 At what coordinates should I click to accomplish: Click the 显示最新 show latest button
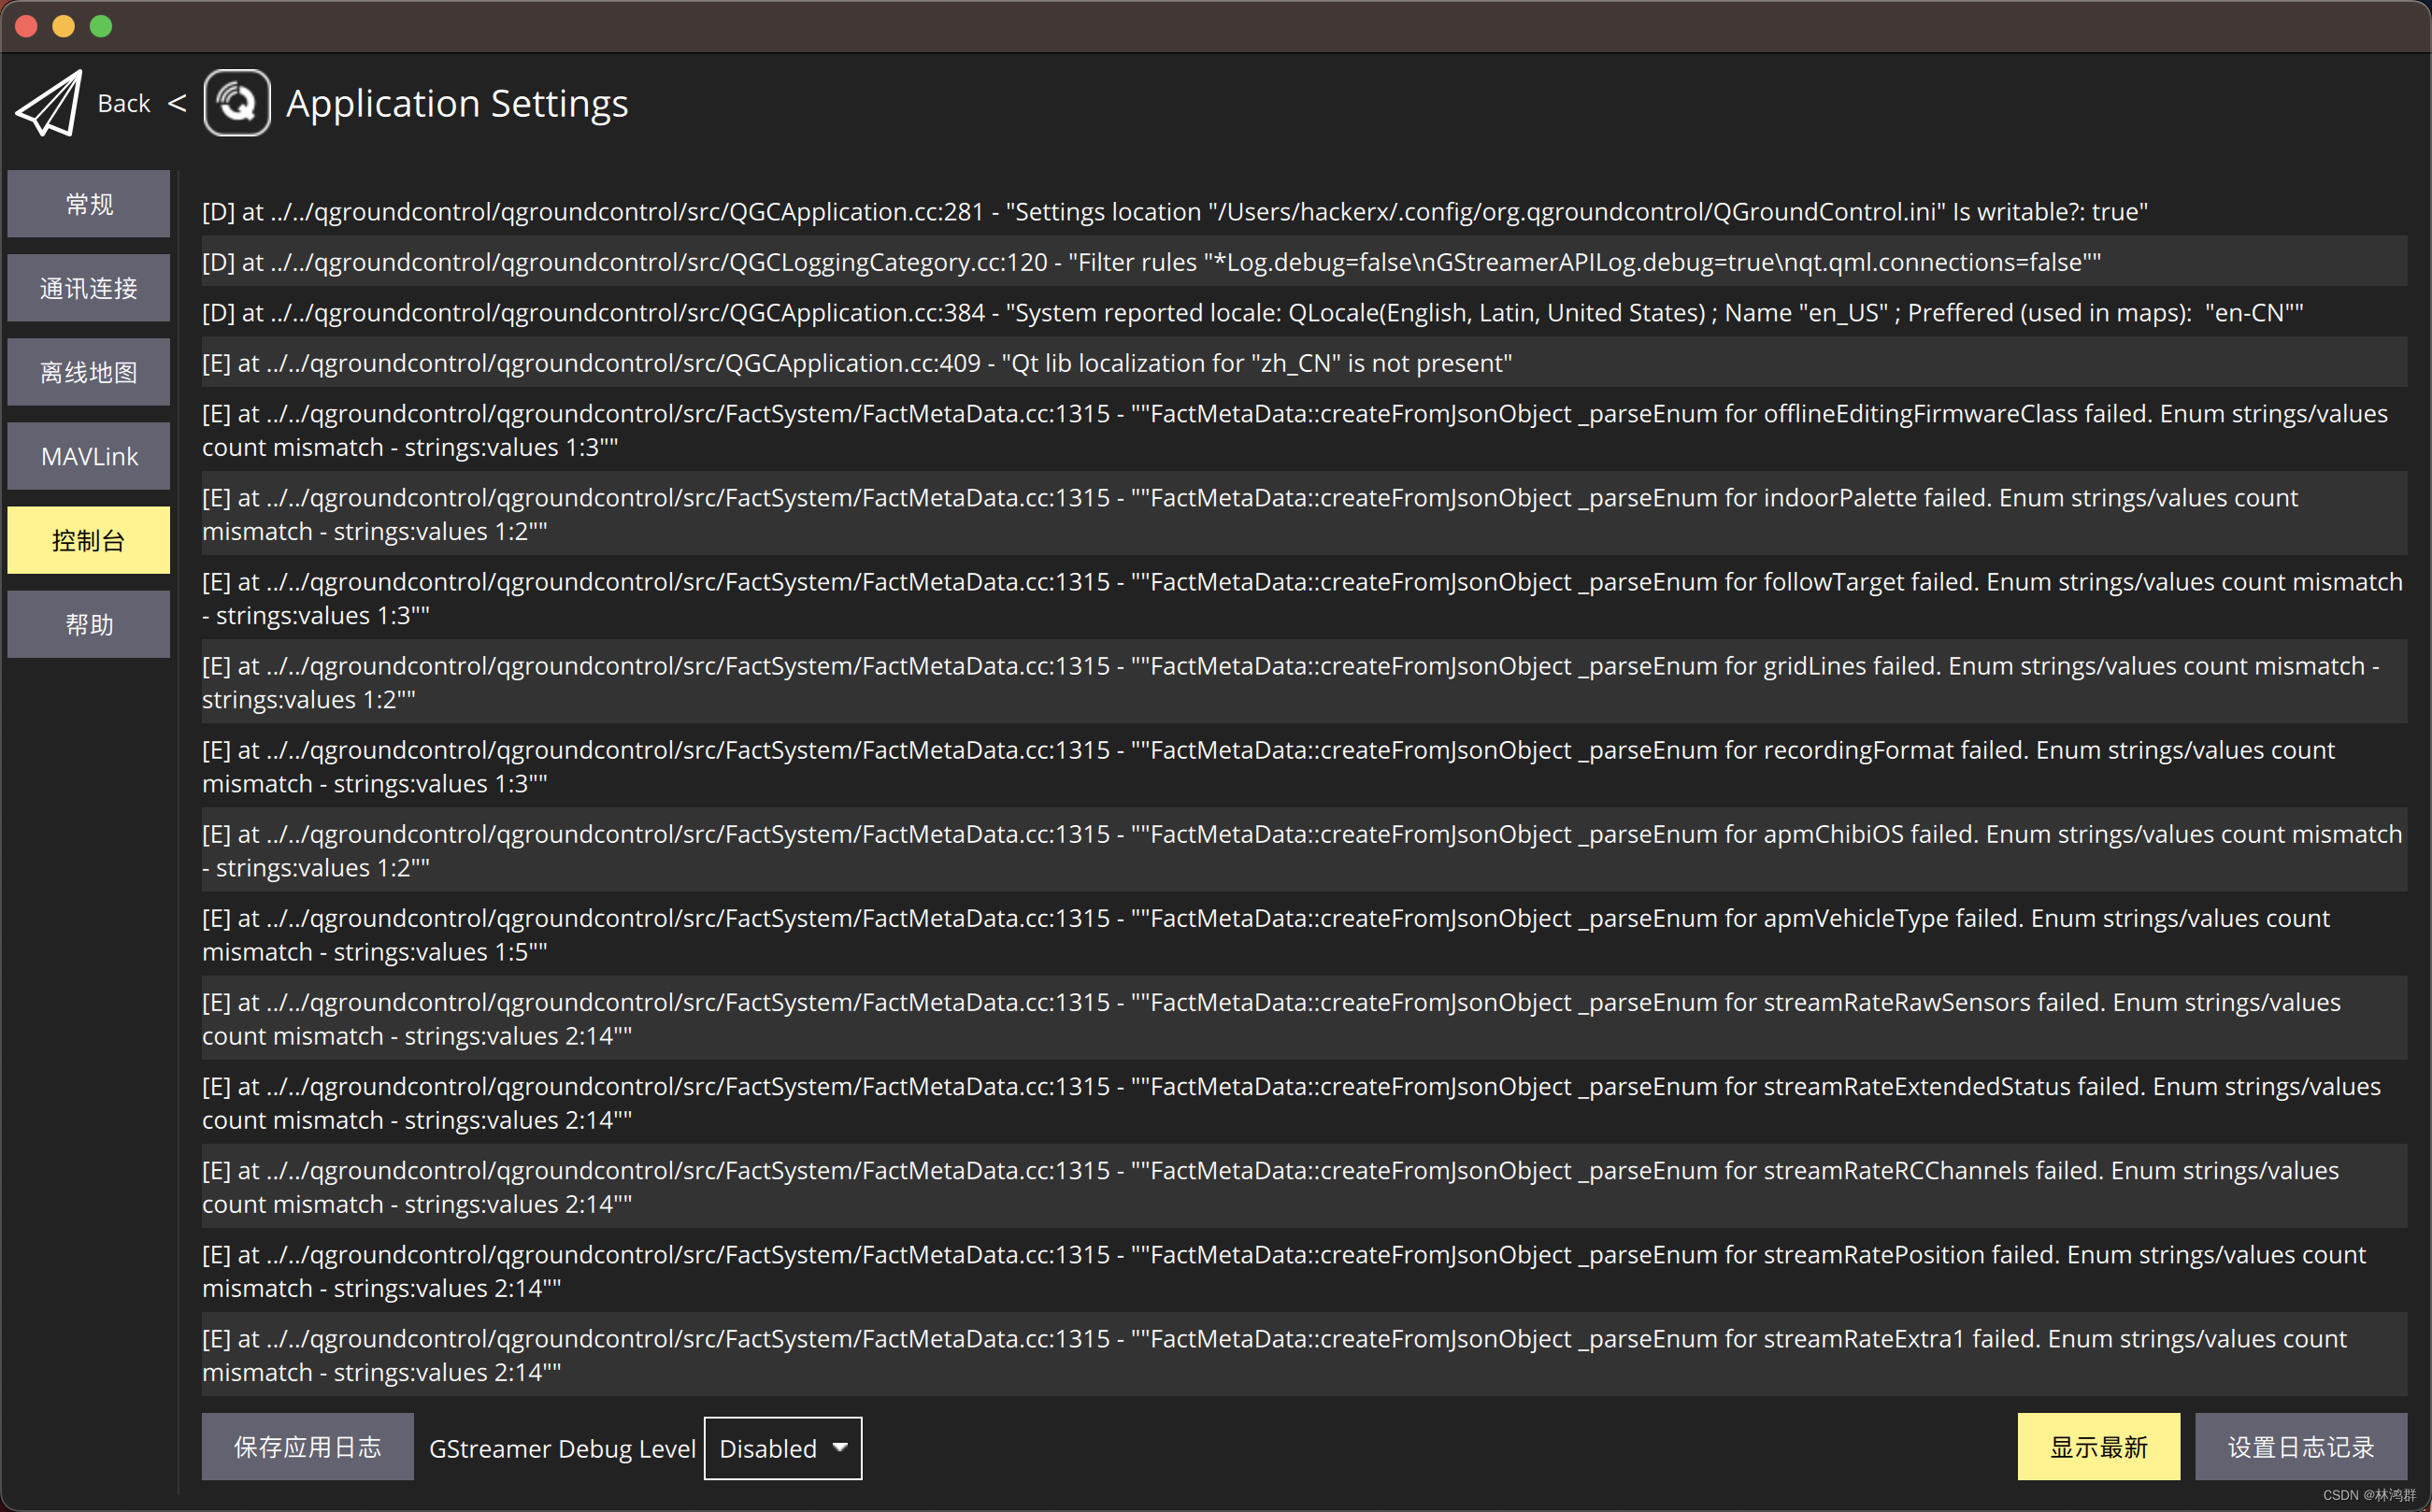tap(2098, 1446)
